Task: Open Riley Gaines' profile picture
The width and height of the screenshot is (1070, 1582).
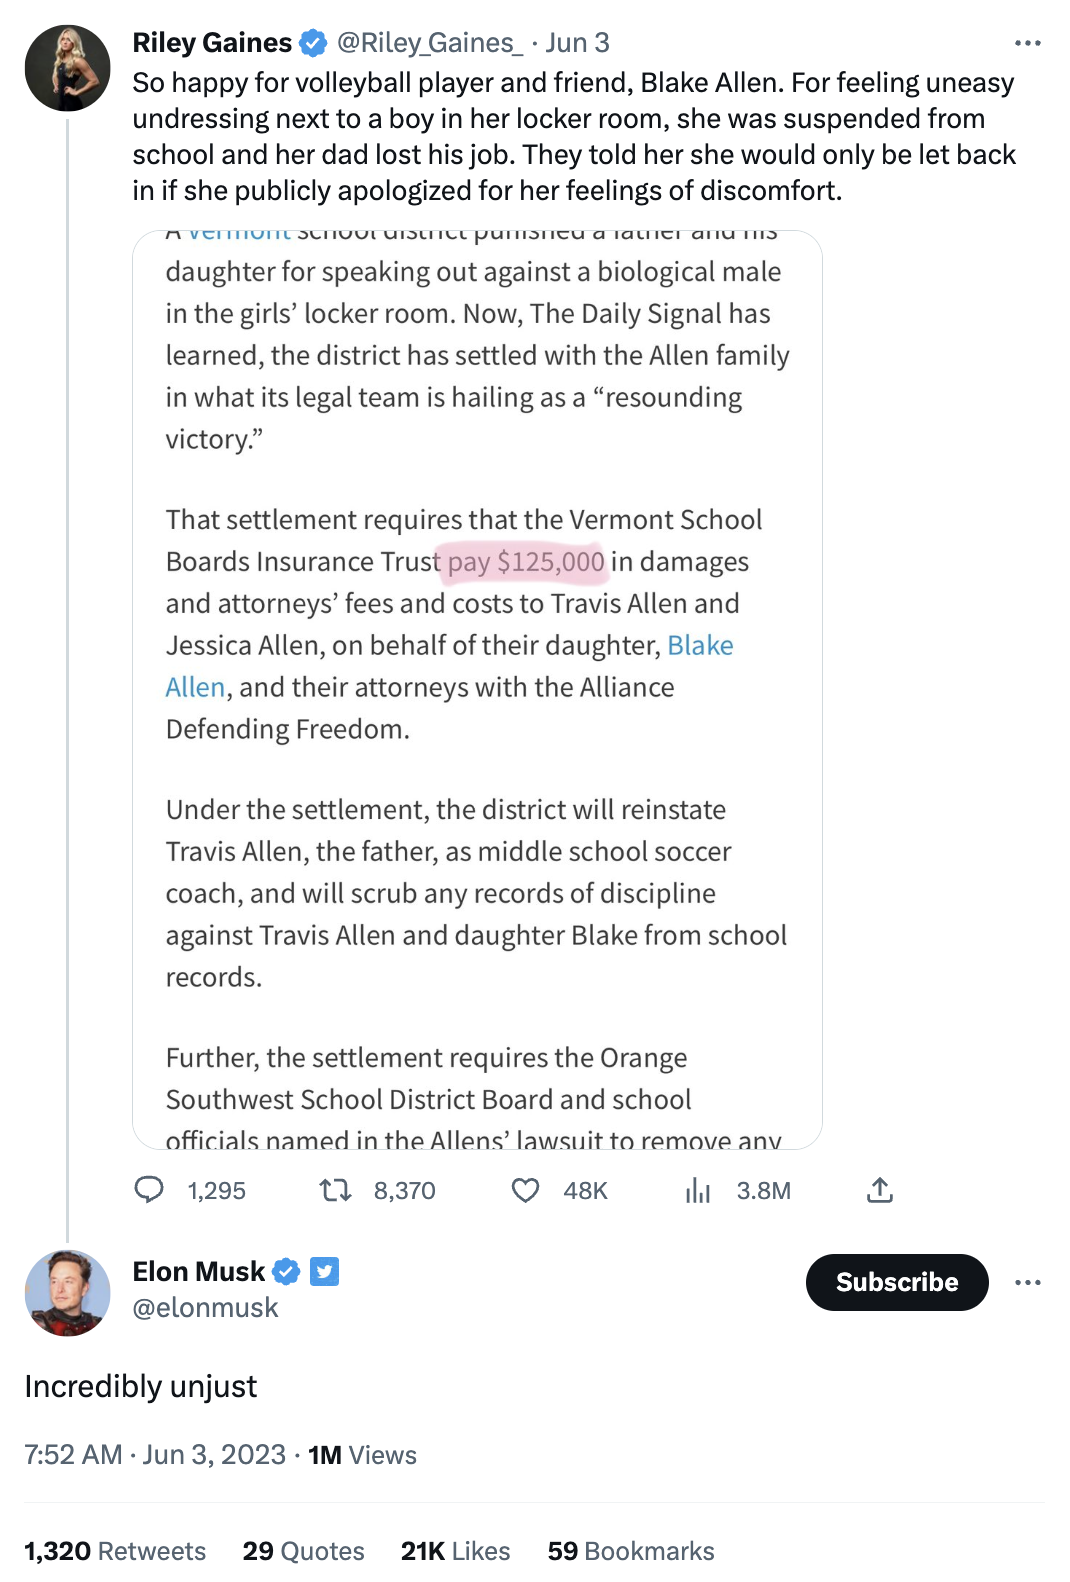Action: (x=67, y=68)
